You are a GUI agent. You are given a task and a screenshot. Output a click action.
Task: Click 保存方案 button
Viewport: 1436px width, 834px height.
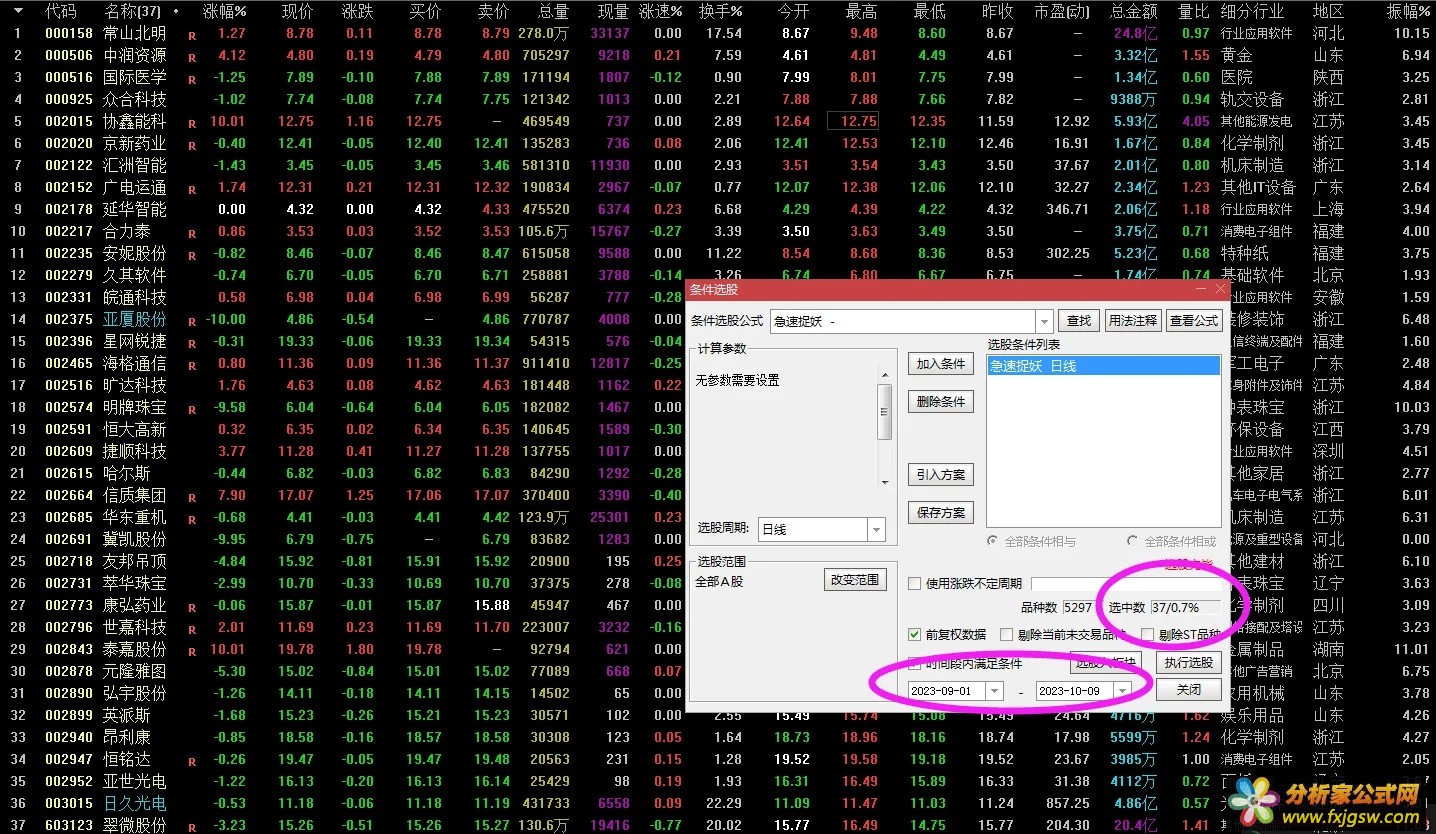click(x=941, y=513)
